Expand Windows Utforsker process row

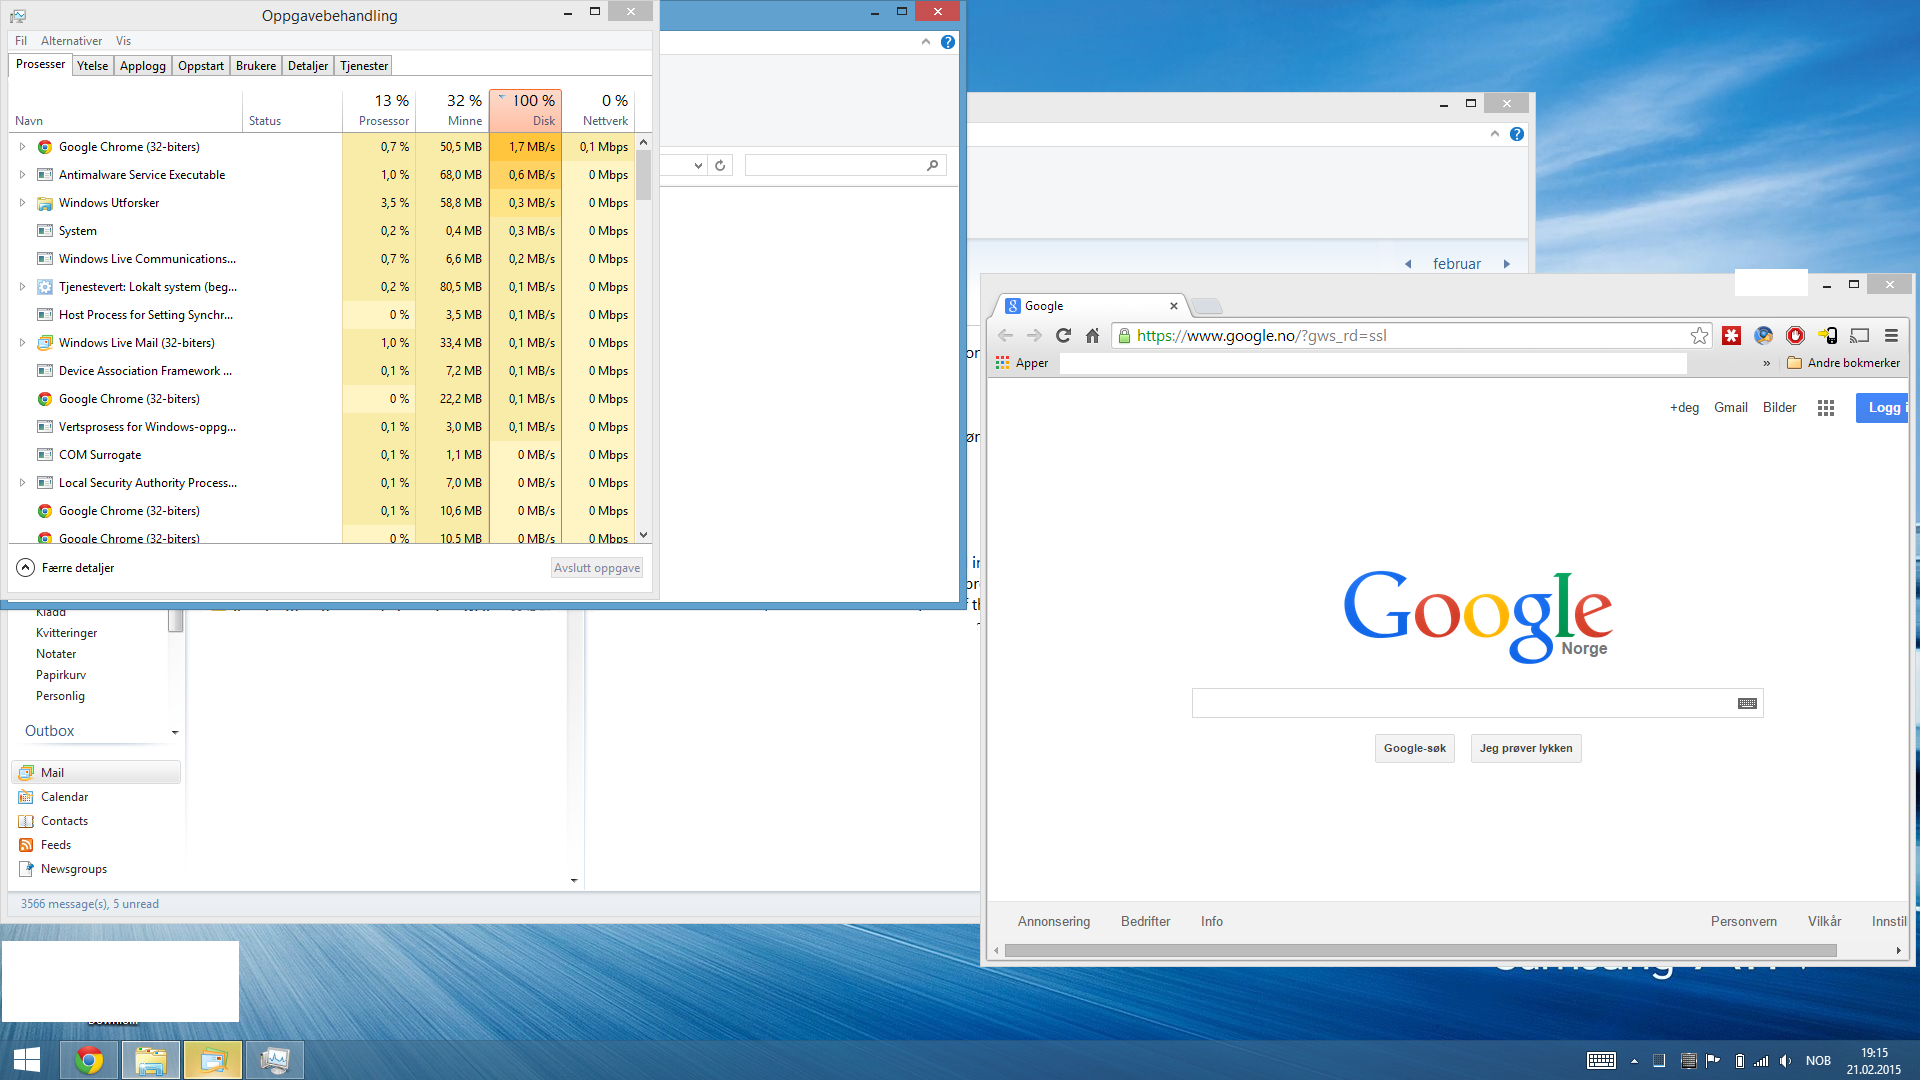point(22,203)
